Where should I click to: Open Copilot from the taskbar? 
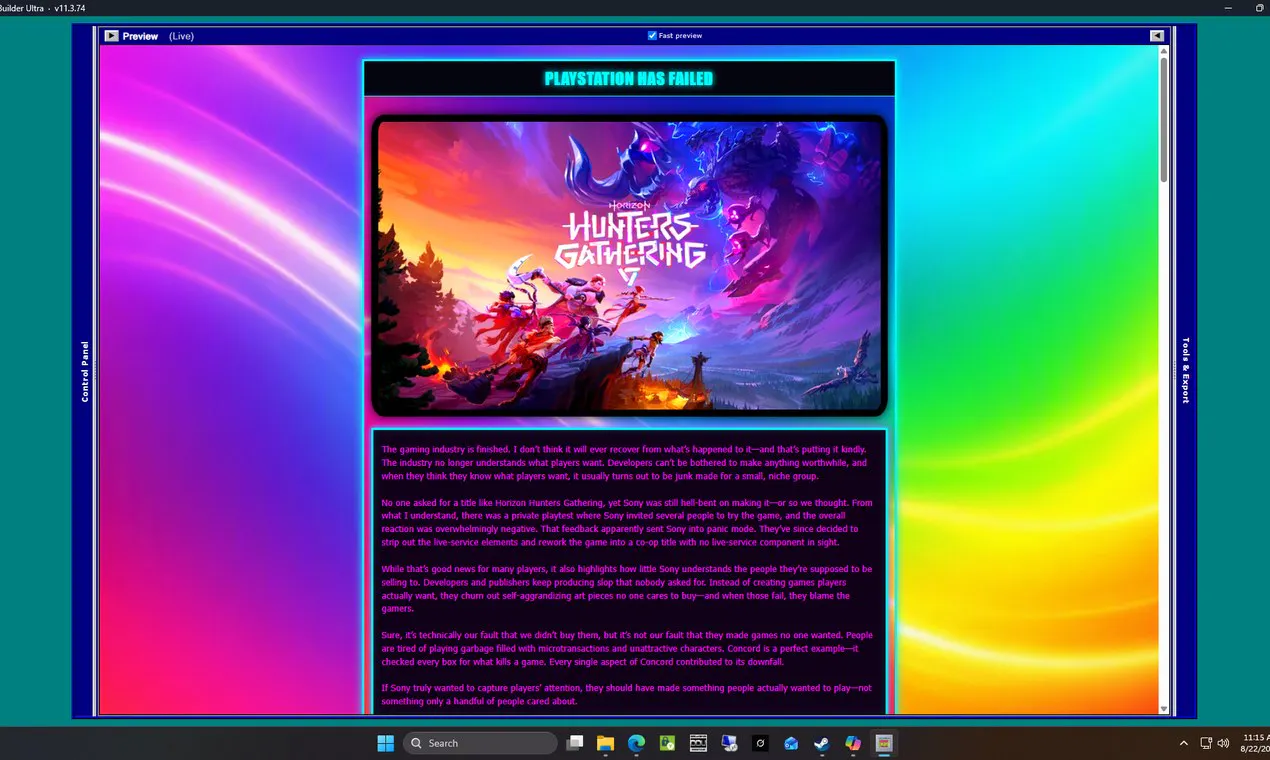[852, 743]
